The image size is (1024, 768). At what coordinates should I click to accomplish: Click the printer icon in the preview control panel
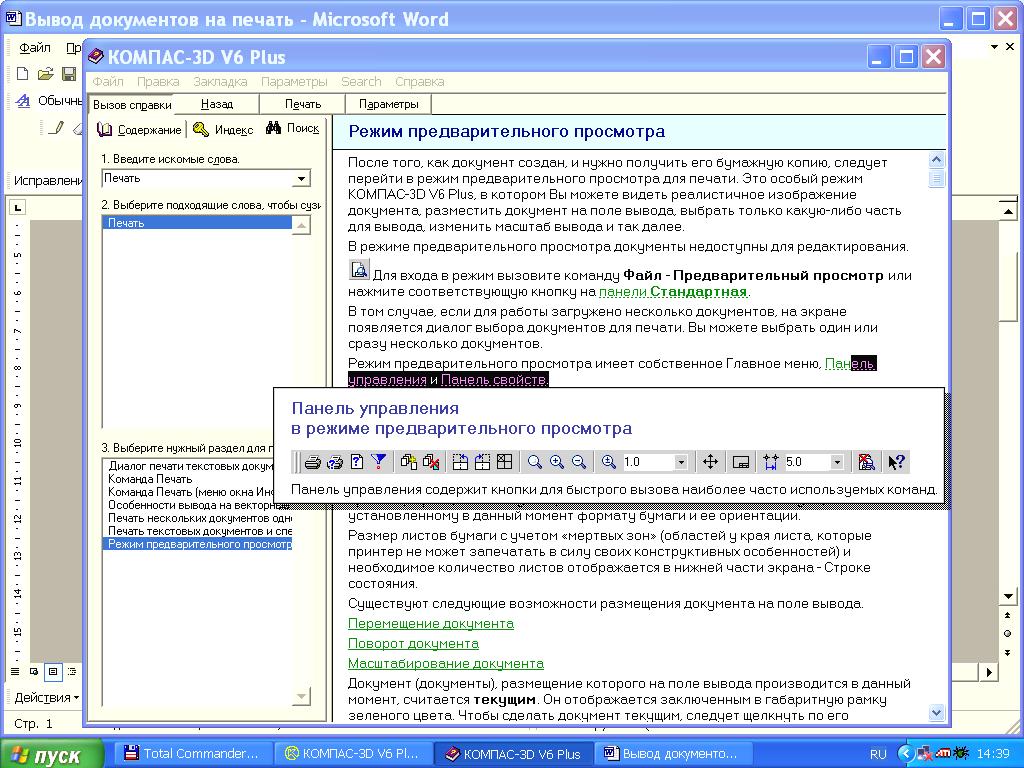[312, 462]
